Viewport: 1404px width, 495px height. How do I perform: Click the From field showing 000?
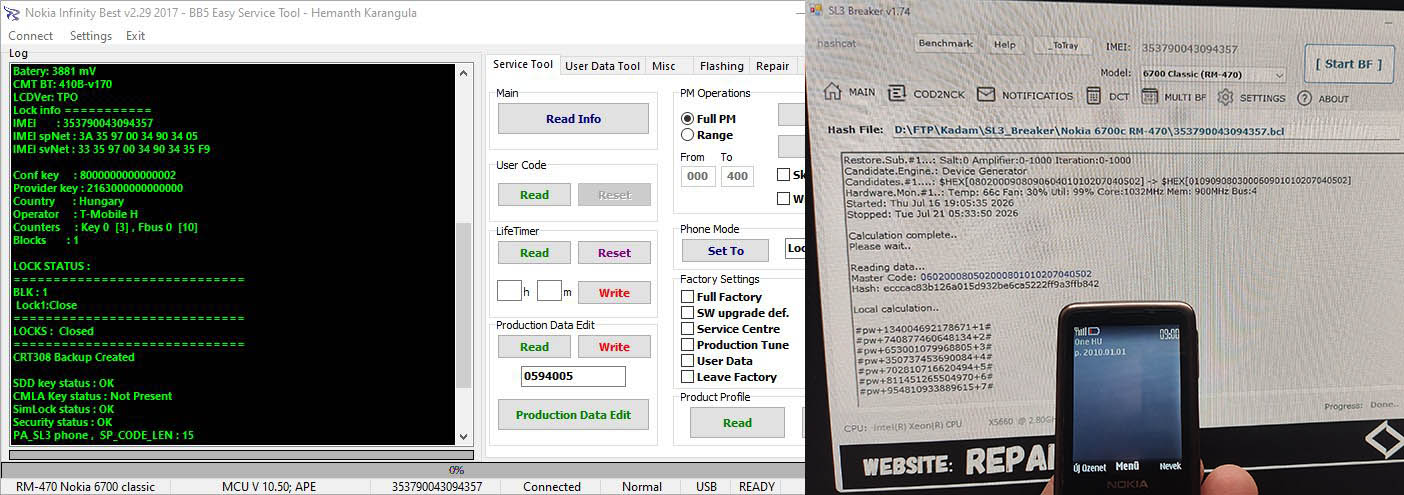698,176
